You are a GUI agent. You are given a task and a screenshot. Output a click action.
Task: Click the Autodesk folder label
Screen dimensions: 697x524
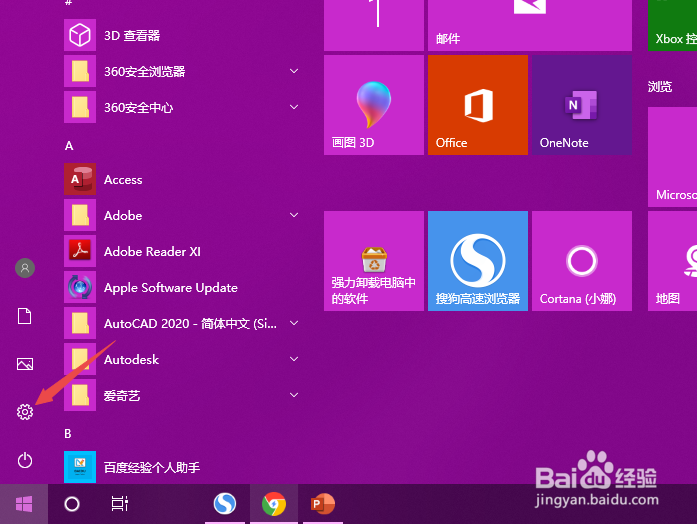pyautogui.click(x=132, y=360)
